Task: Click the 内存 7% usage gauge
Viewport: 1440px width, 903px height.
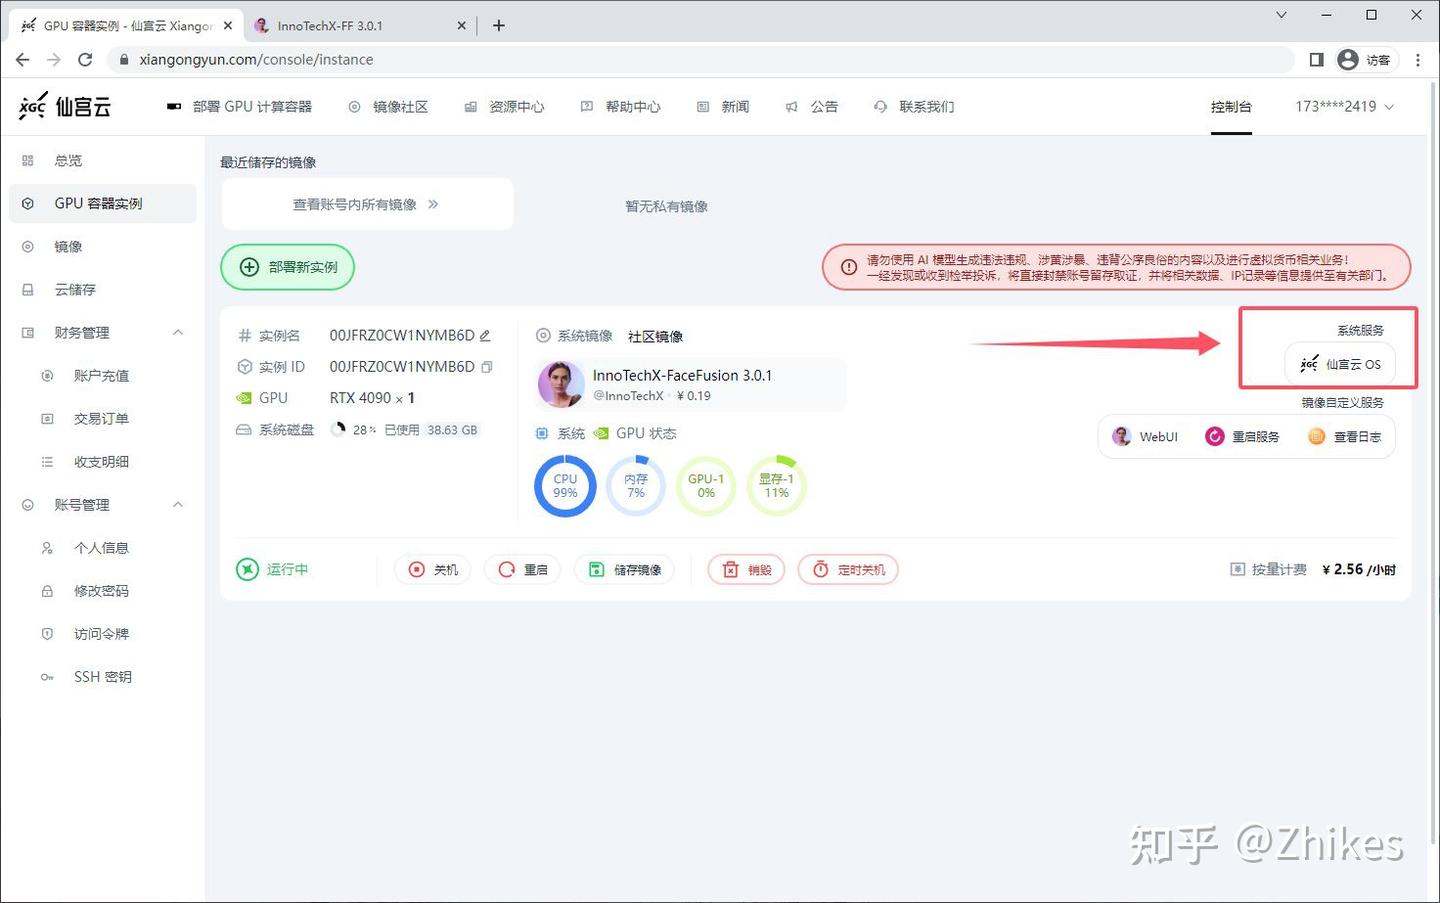Action: point(636,486)
